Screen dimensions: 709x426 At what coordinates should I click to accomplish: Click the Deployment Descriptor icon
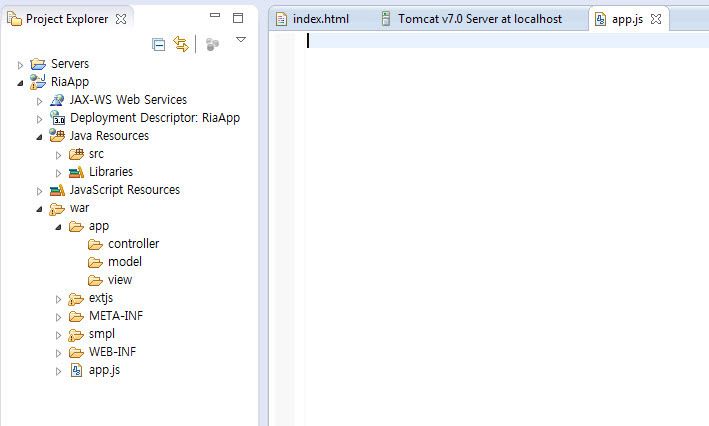coord(57,118)
